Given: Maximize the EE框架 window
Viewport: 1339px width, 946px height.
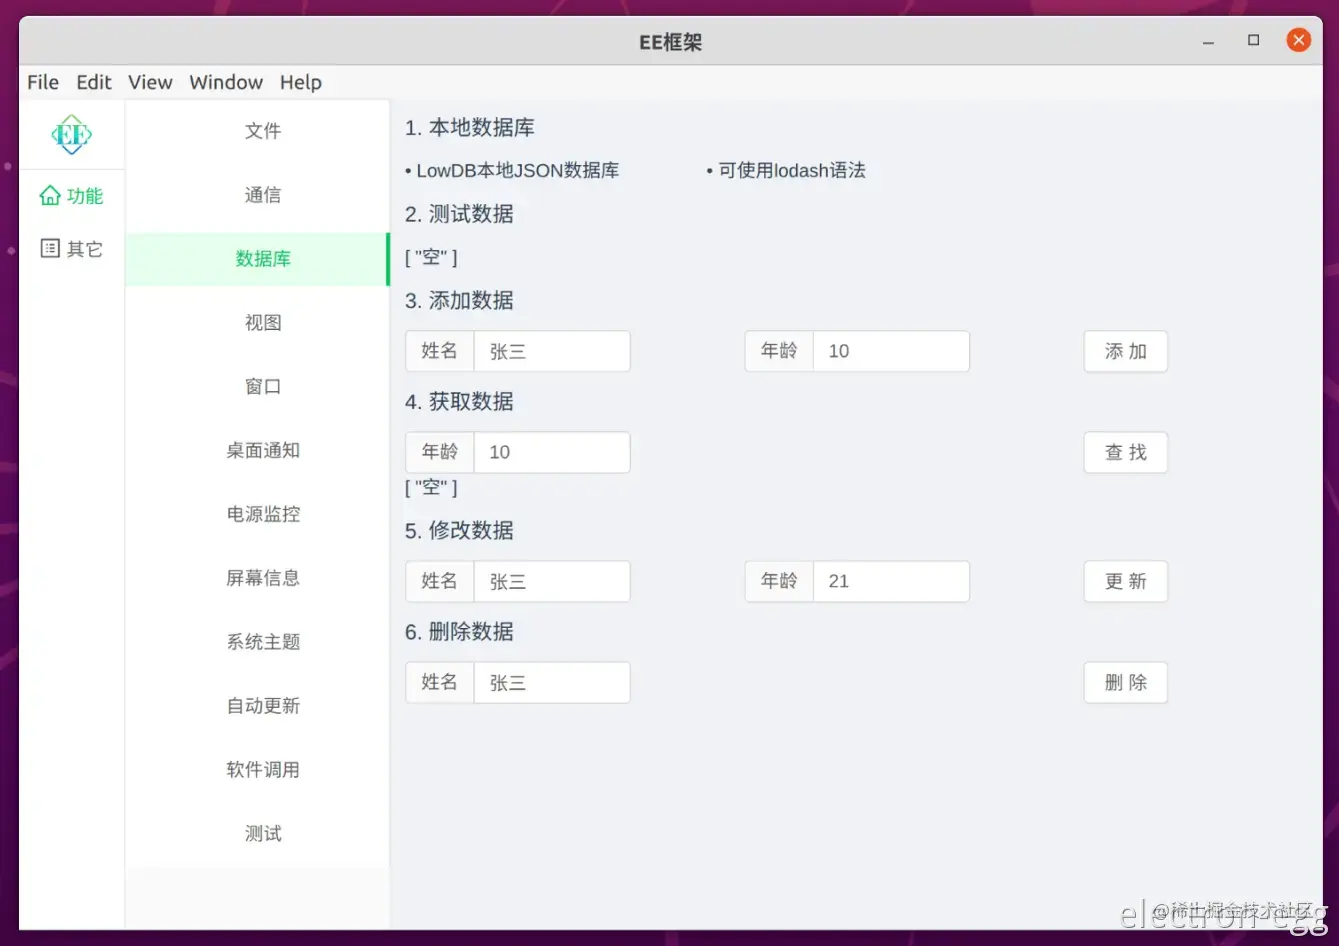Looking at the screenshot, I should (x=1254, y=41).
